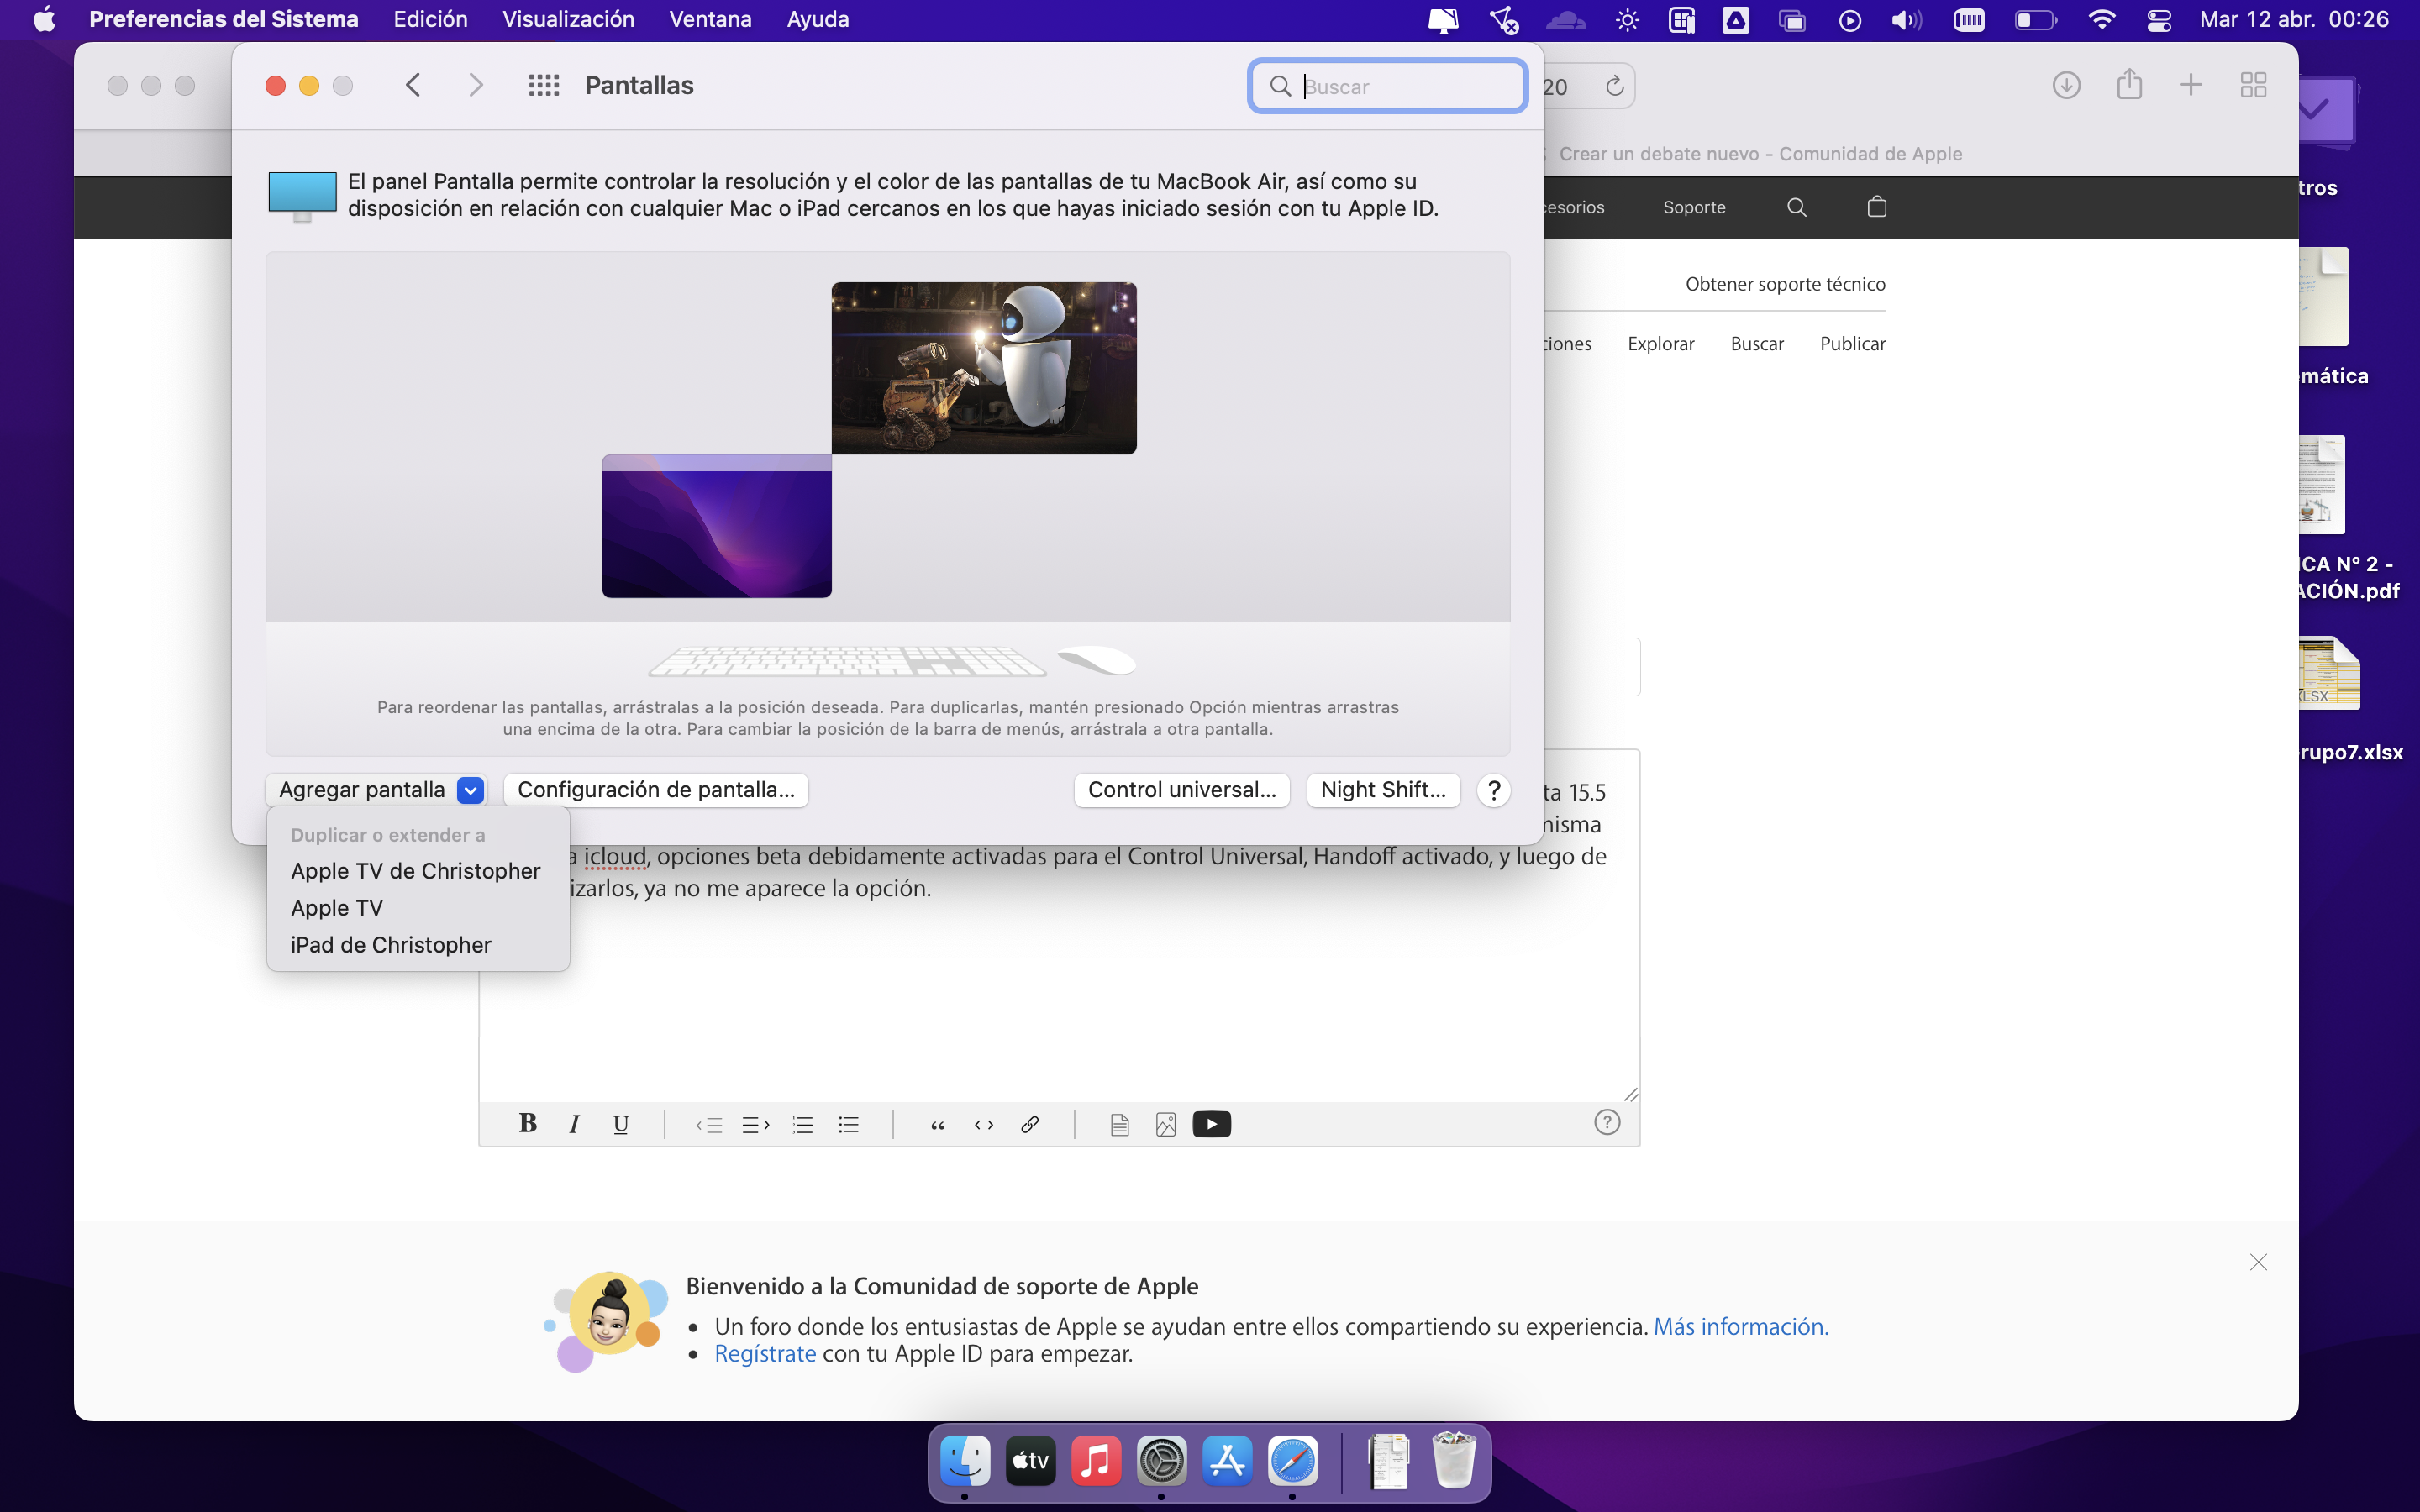This screenshot has width=2420, height=1512.
Task: Insert an image with the picture icon
Action: click(x=1165, y=1124)
